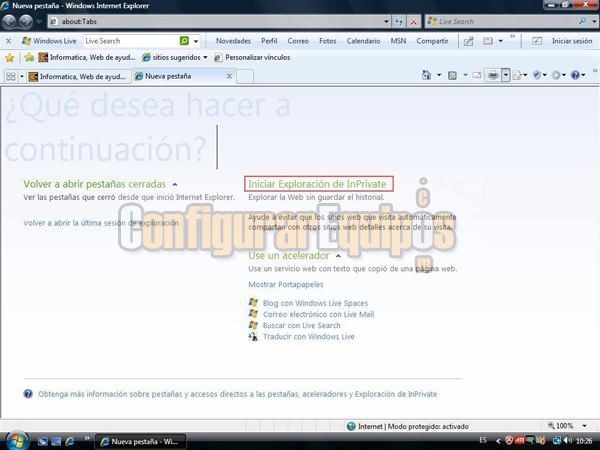Open the search provider dropdown arrow
The height and width of the screenshot is (450, 600).
tap(594, 21)
